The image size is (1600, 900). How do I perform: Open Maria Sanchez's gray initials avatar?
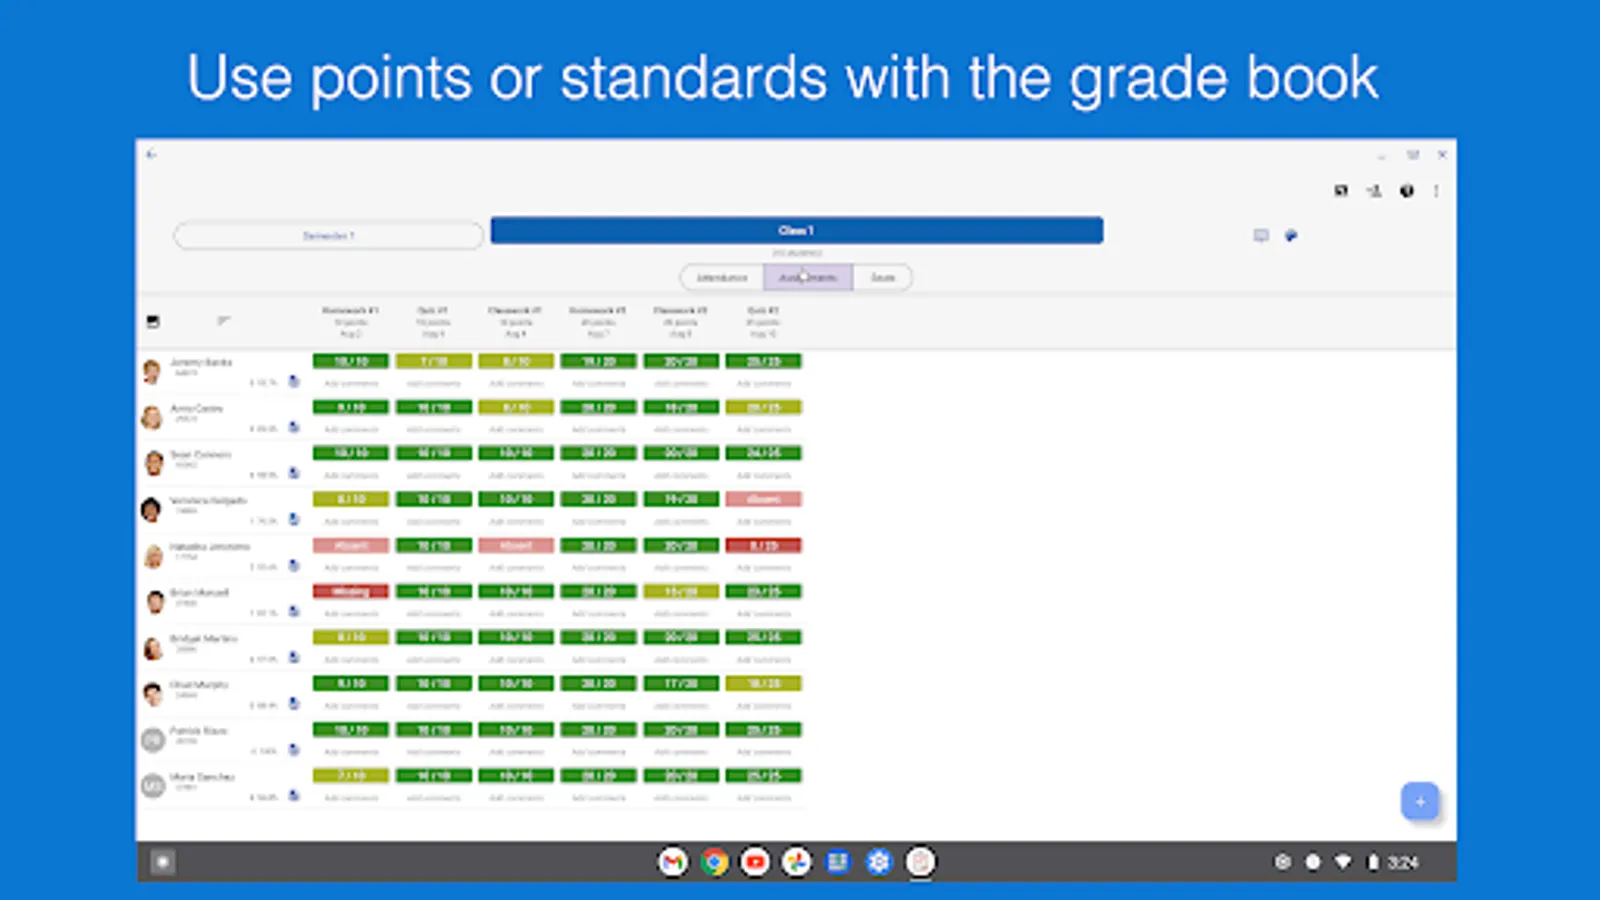[x=152, y=786]
